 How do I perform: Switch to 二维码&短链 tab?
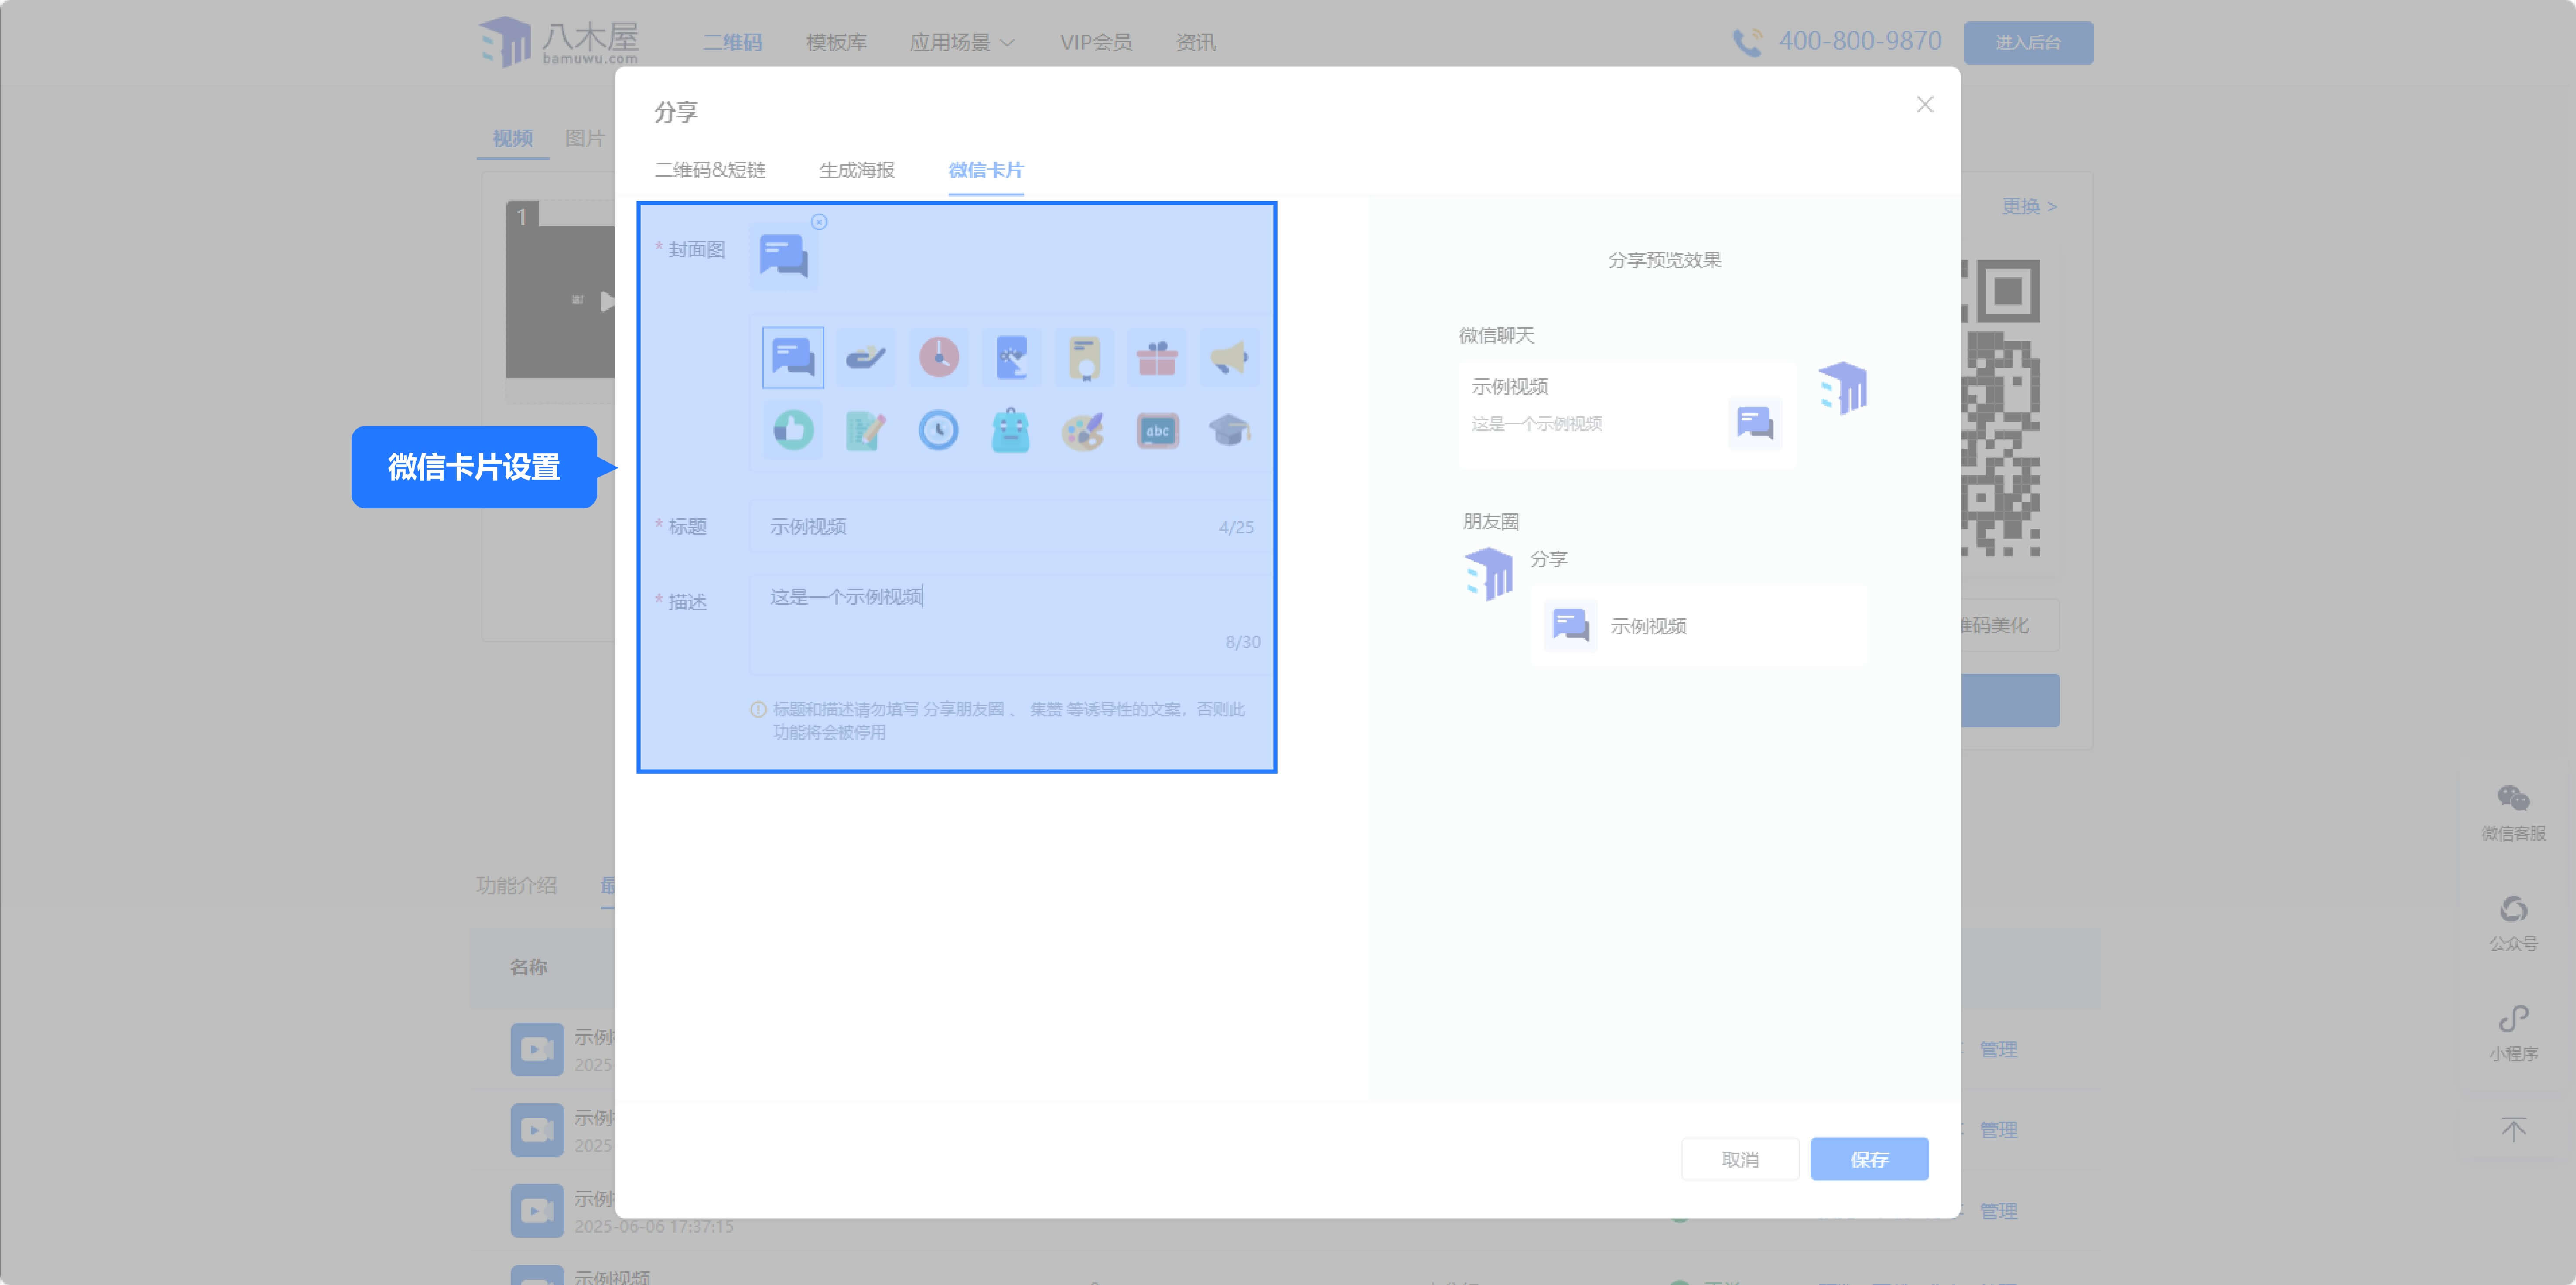coord(710,170)
